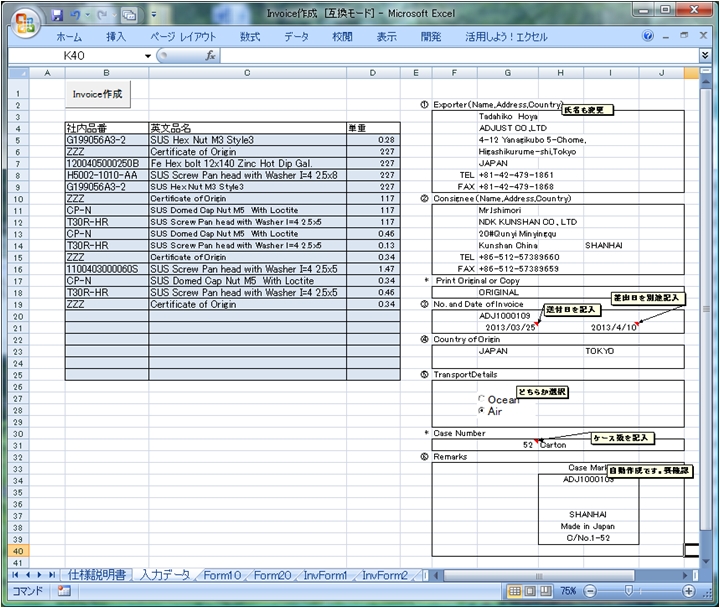Viewport: 720px width, 608px height.
Task: Restore the workbook window inside Excel
Action: [684, 35]
